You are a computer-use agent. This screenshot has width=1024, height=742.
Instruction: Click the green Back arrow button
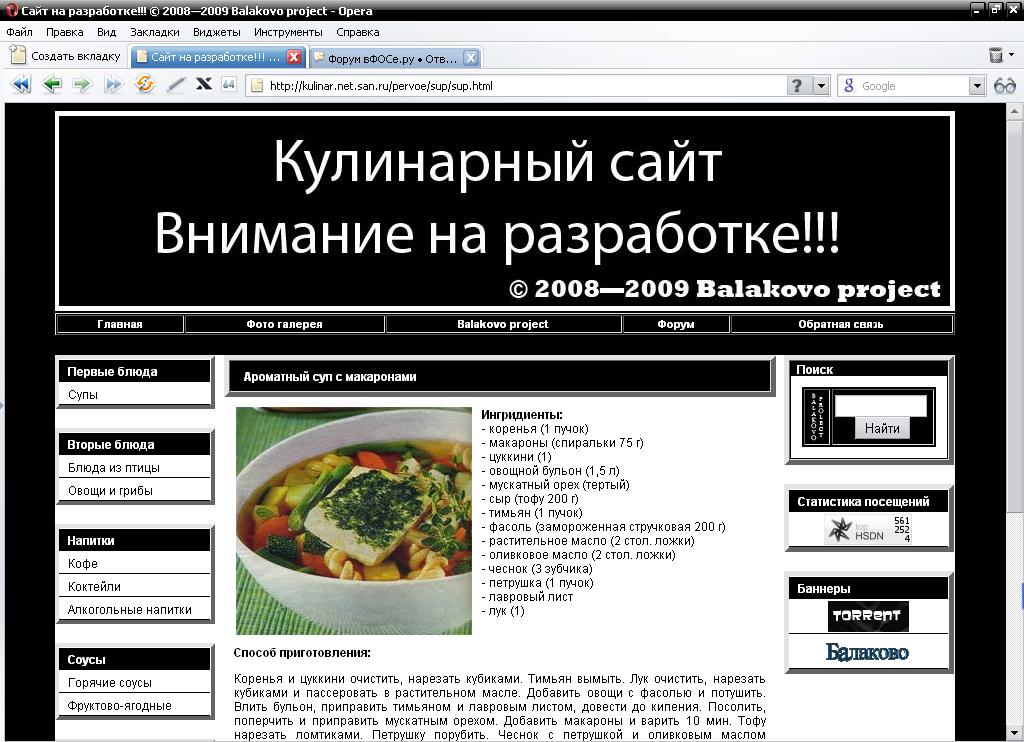tap(52, 85)
